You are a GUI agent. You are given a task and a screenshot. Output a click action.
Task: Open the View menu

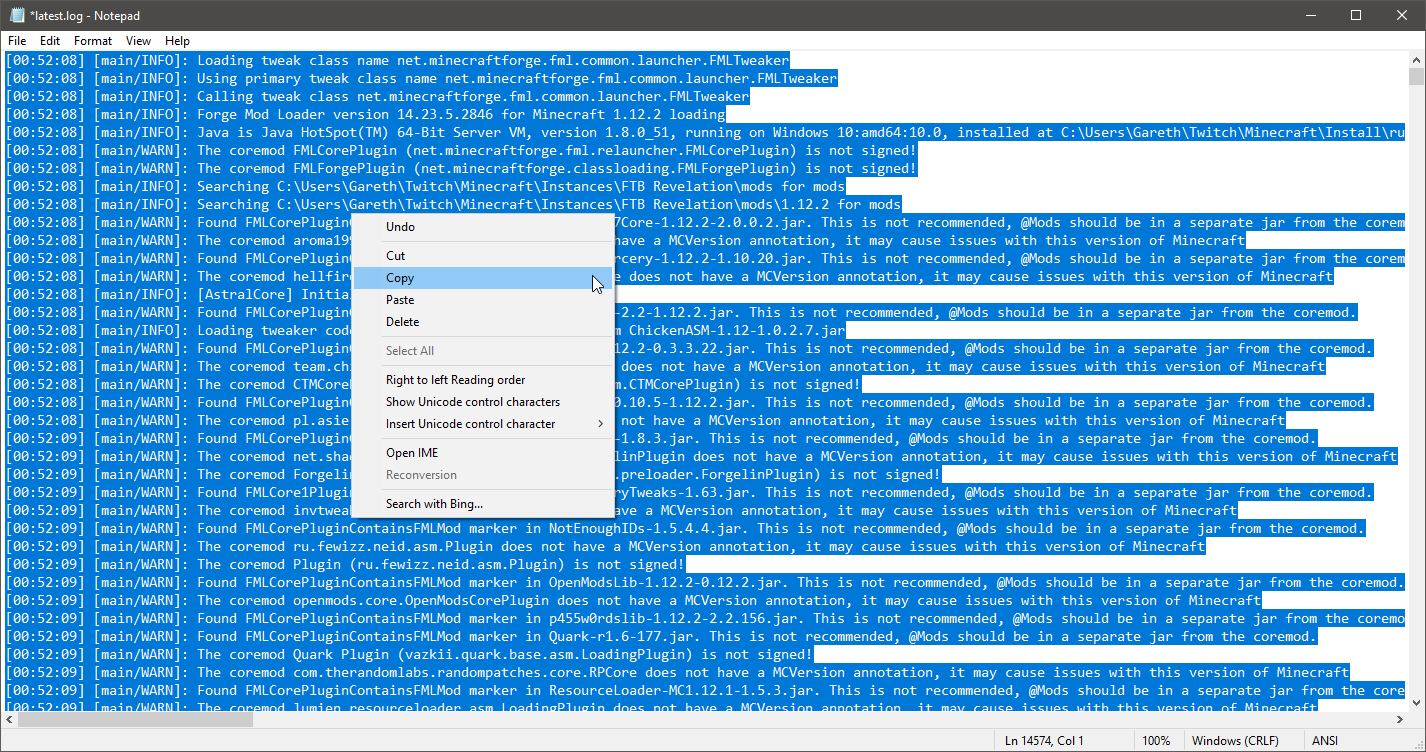click(x=139, y=41)
